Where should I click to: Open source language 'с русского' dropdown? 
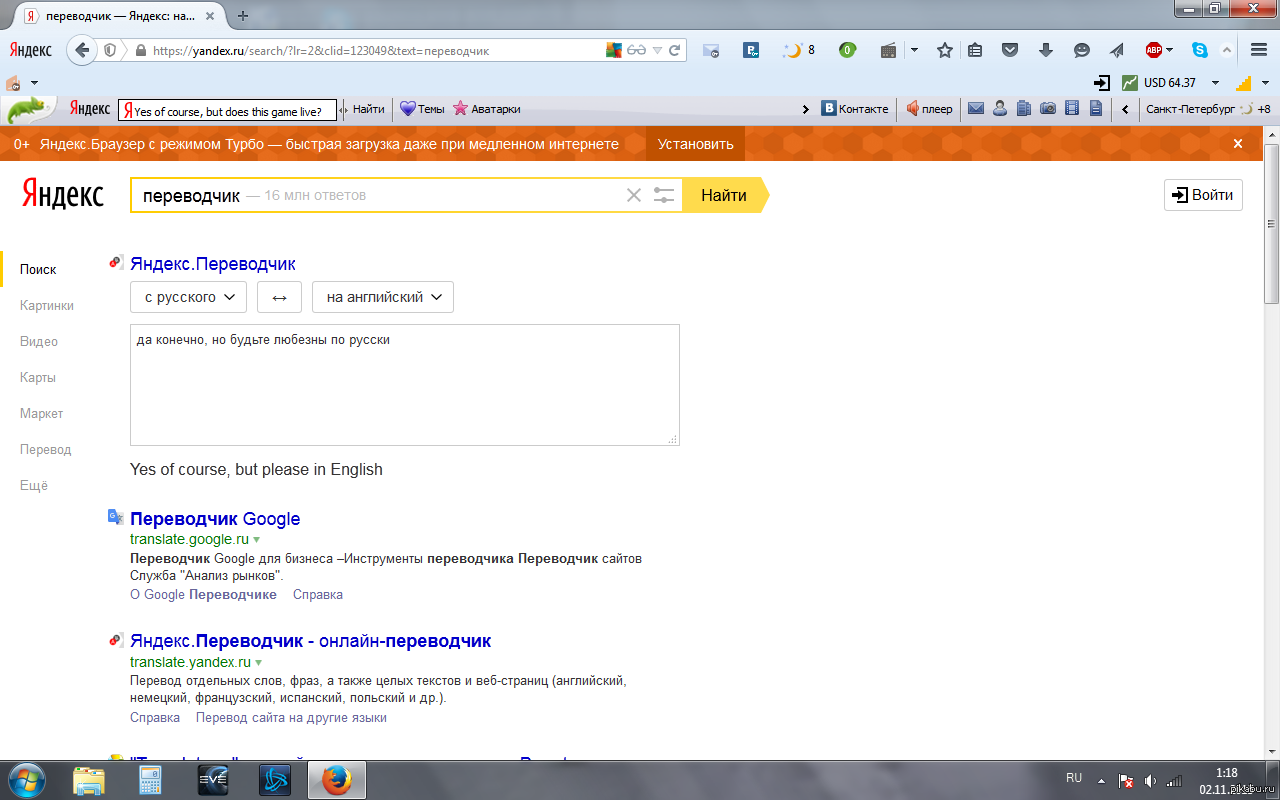[x=188, y=297]
